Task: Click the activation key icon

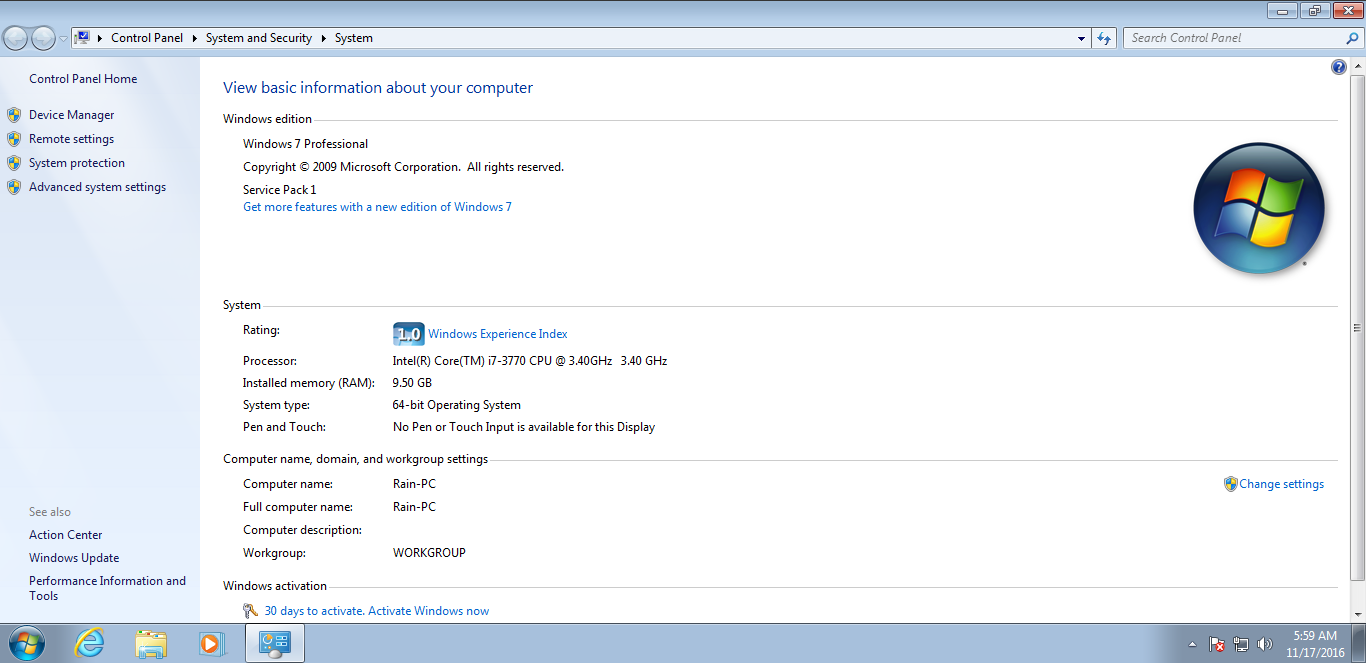Action: click(251, 611)
